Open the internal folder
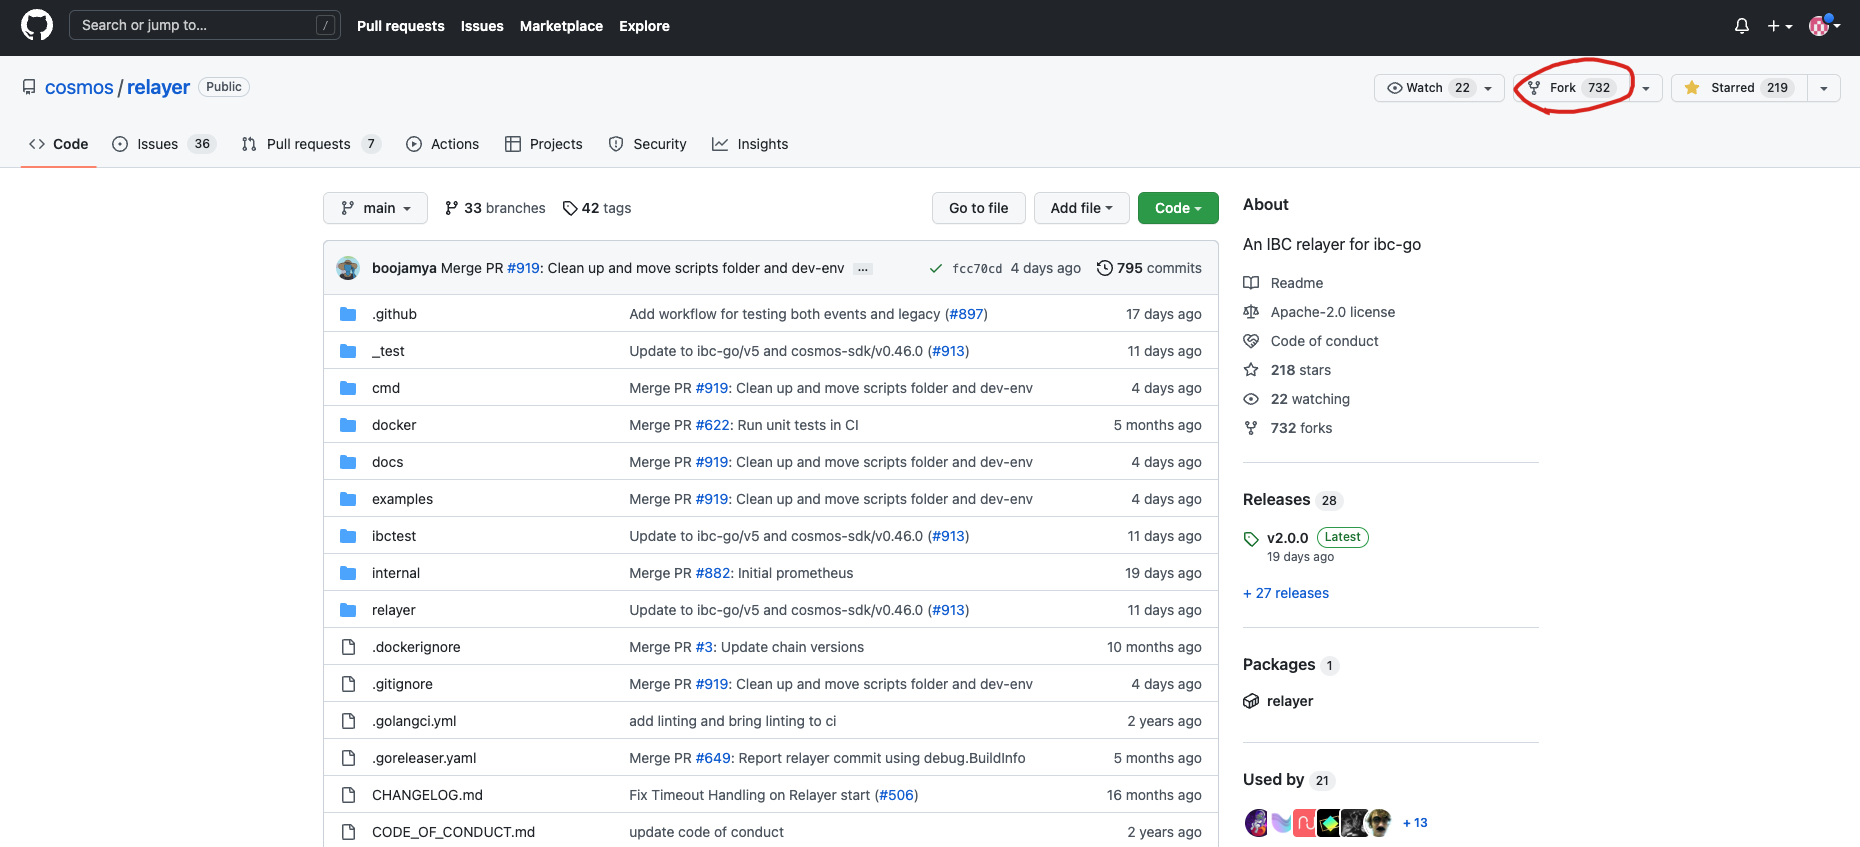The image size is (1860, 847). [x=396, y=573]
